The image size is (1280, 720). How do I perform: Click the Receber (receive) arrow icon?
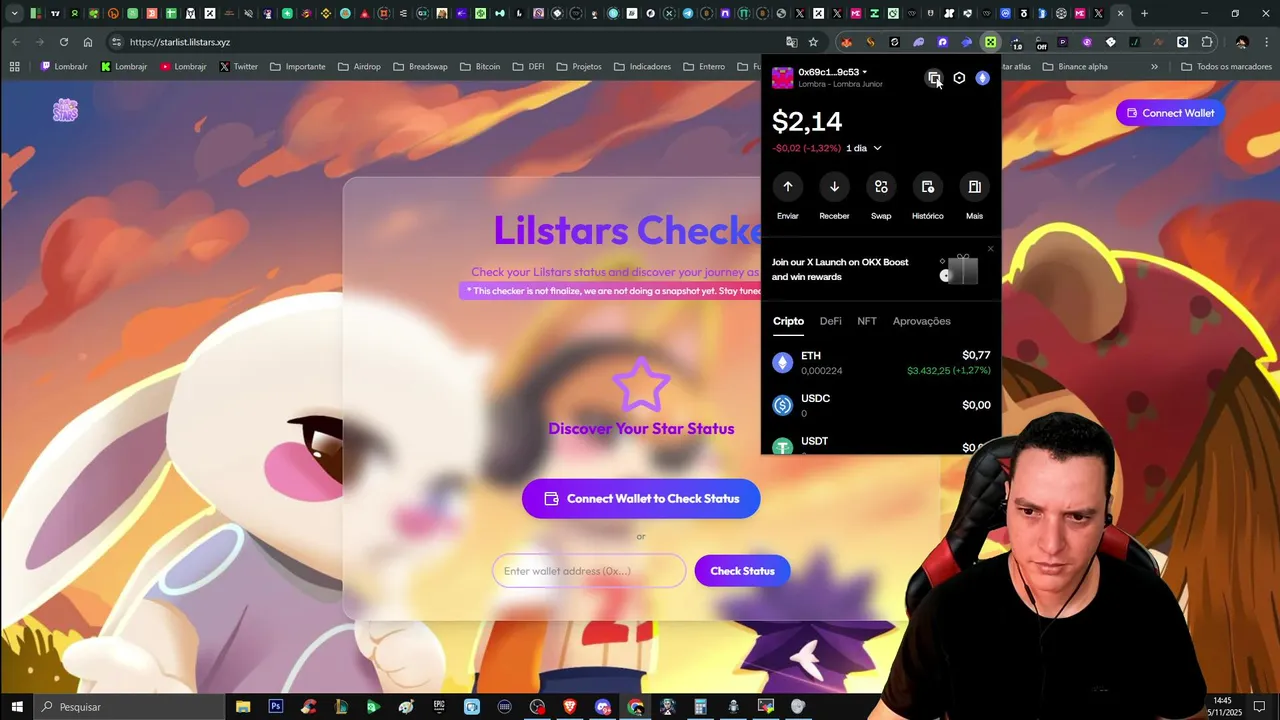pyautogui.click(x=834, y=187)
